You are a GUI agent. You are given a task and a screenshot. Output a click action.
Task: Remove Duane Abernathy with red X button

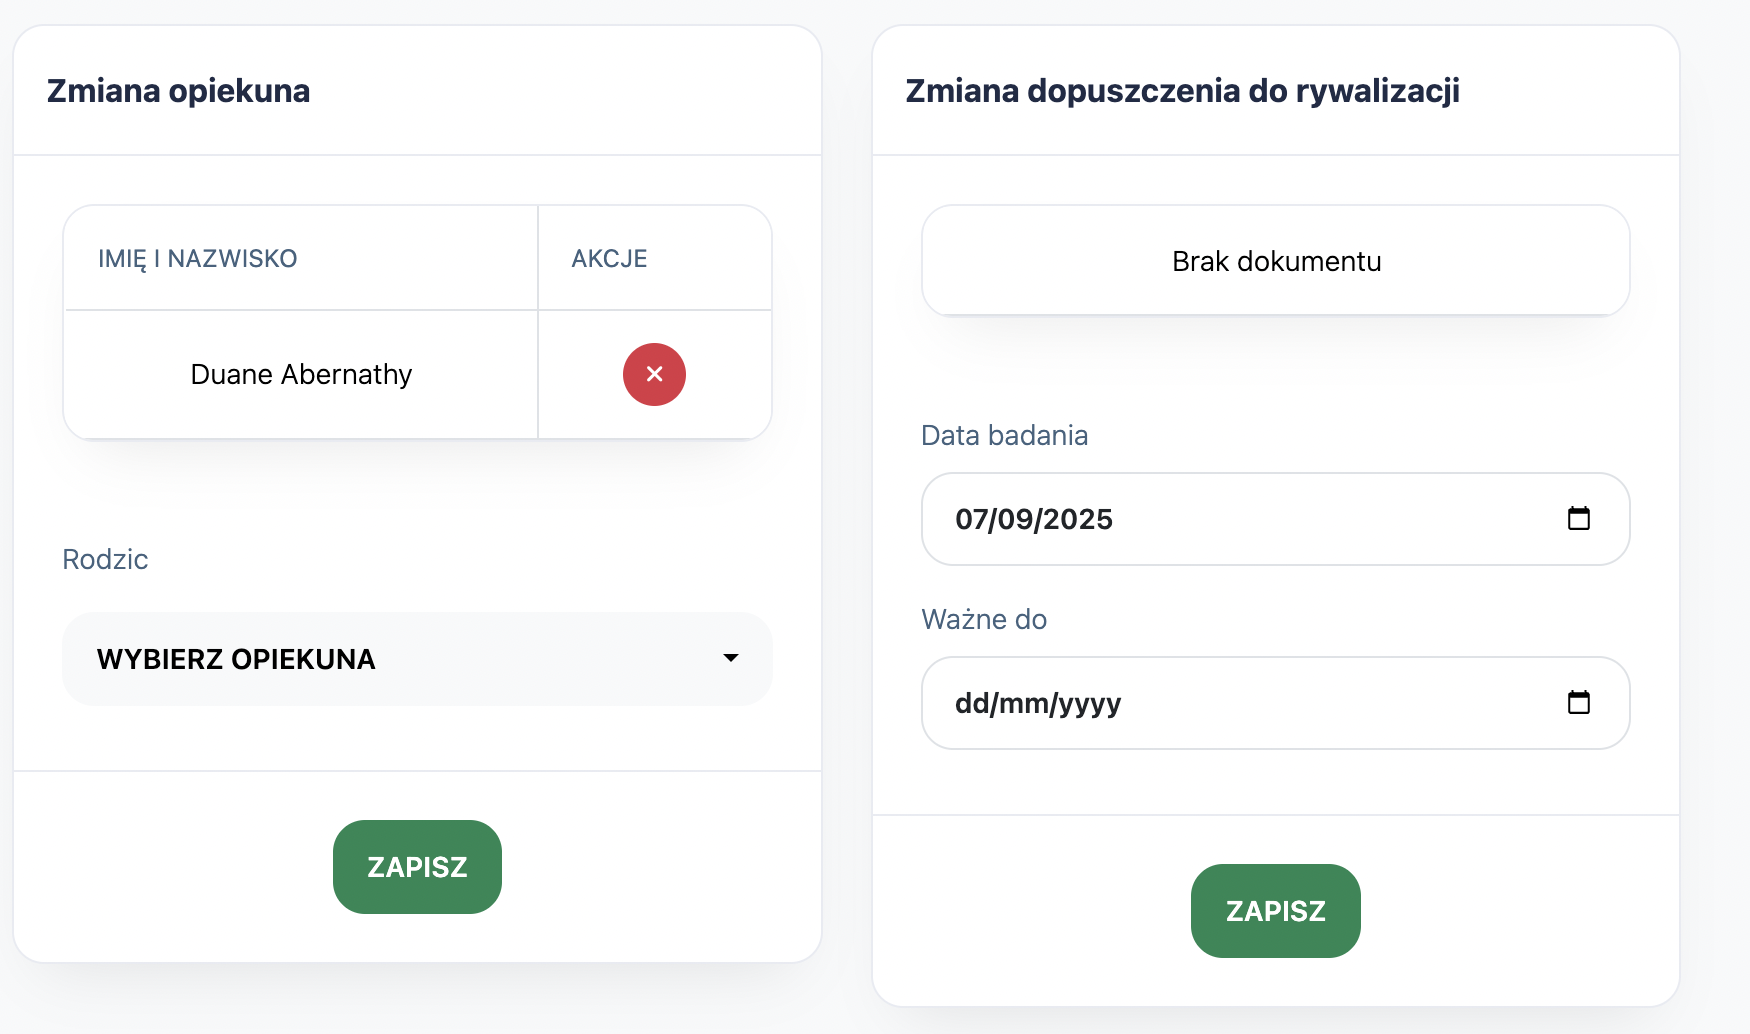(x=654, y=374)
